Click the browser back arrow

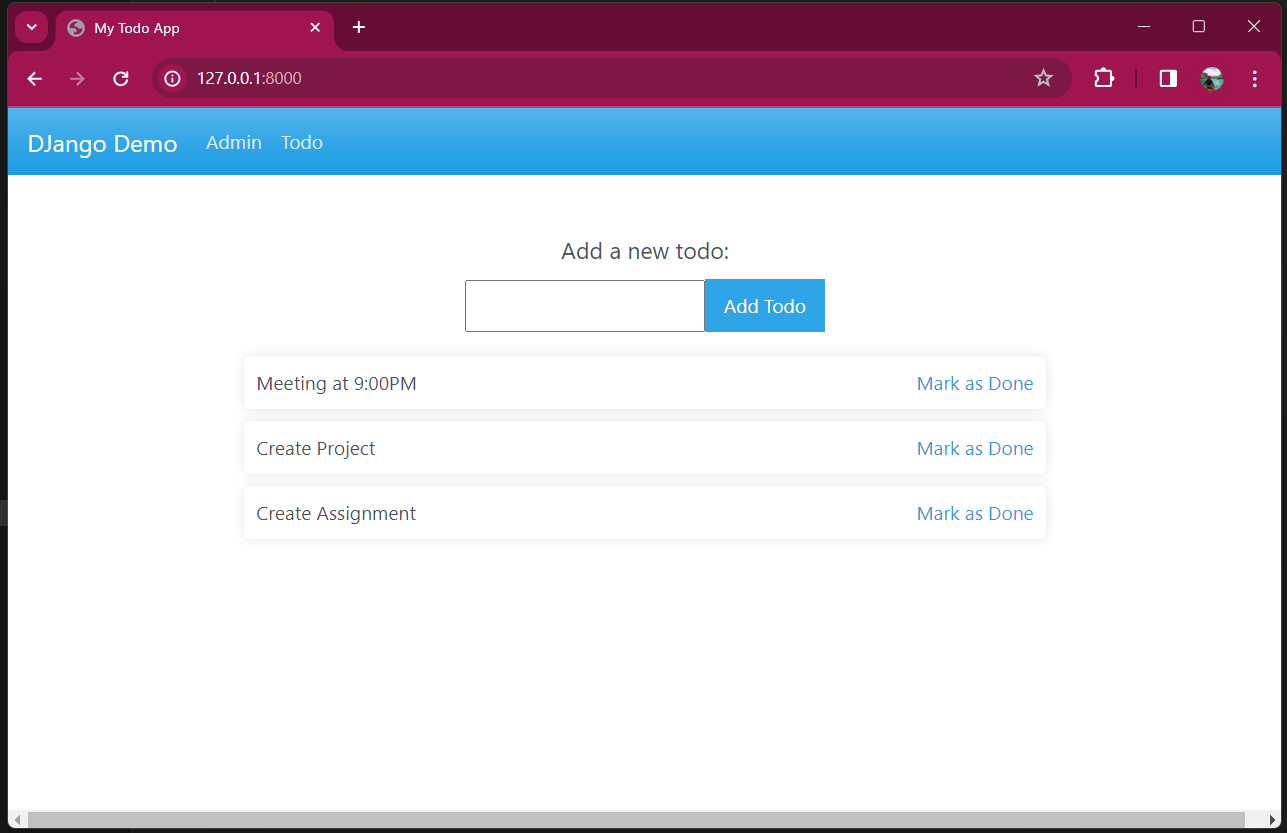pyautogui.click(x=35, y=78)
